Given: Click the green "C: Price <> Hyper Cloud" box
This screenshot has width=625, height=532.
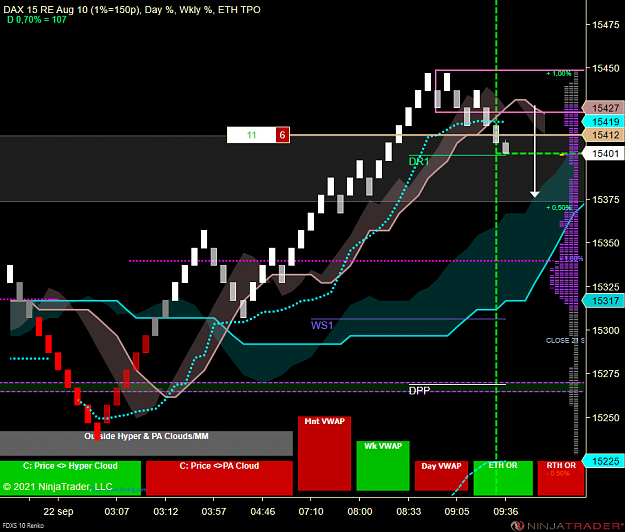Looking at the screenshot, I should coord(70,478).
